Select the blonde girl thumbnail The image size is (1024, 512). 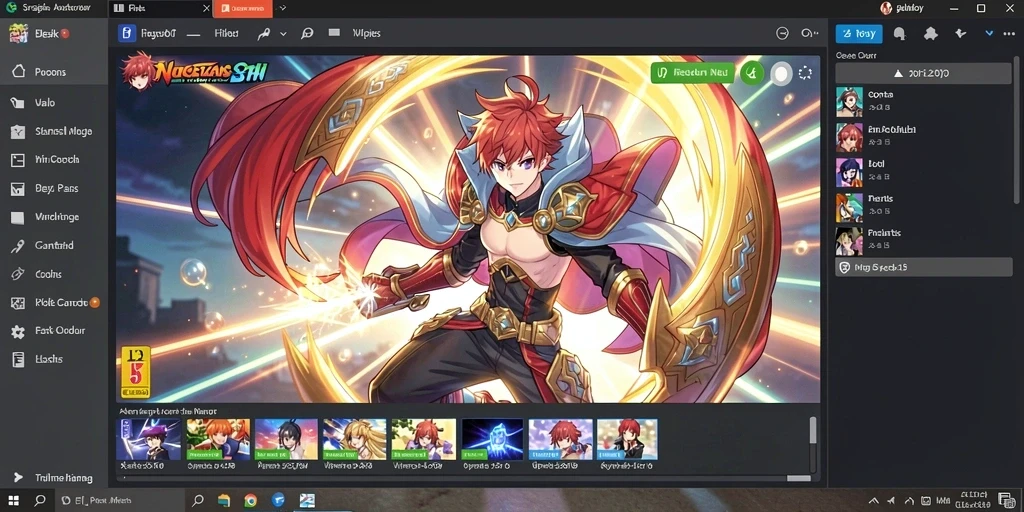pos(354,440)
